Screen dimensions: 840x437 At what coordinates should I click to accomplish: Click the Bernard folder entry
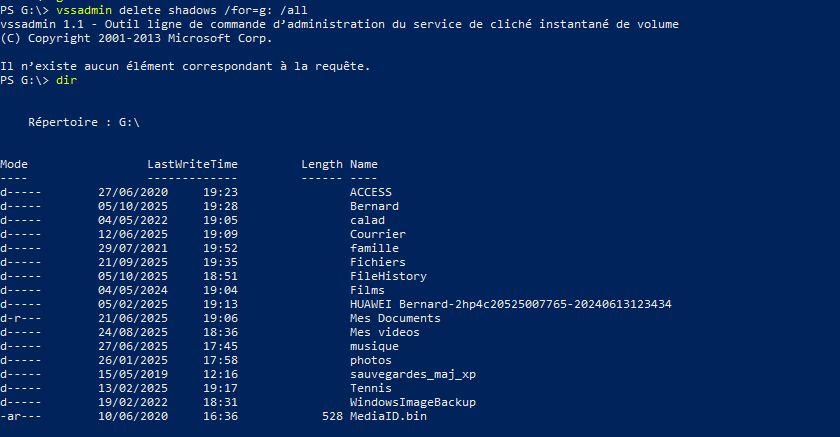374,206
